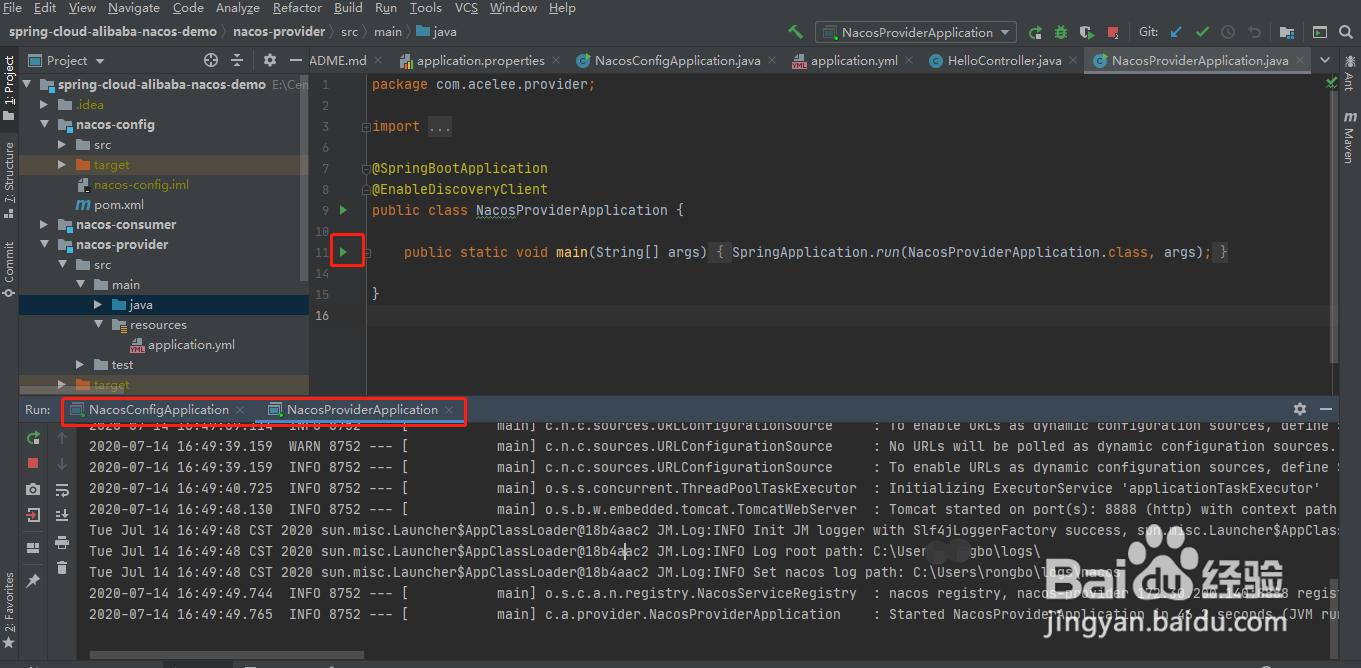The height and width of the screenshot is (668, 1361).
Task: Run with Coverage from the top toolbar
Action: point(1087,32)
